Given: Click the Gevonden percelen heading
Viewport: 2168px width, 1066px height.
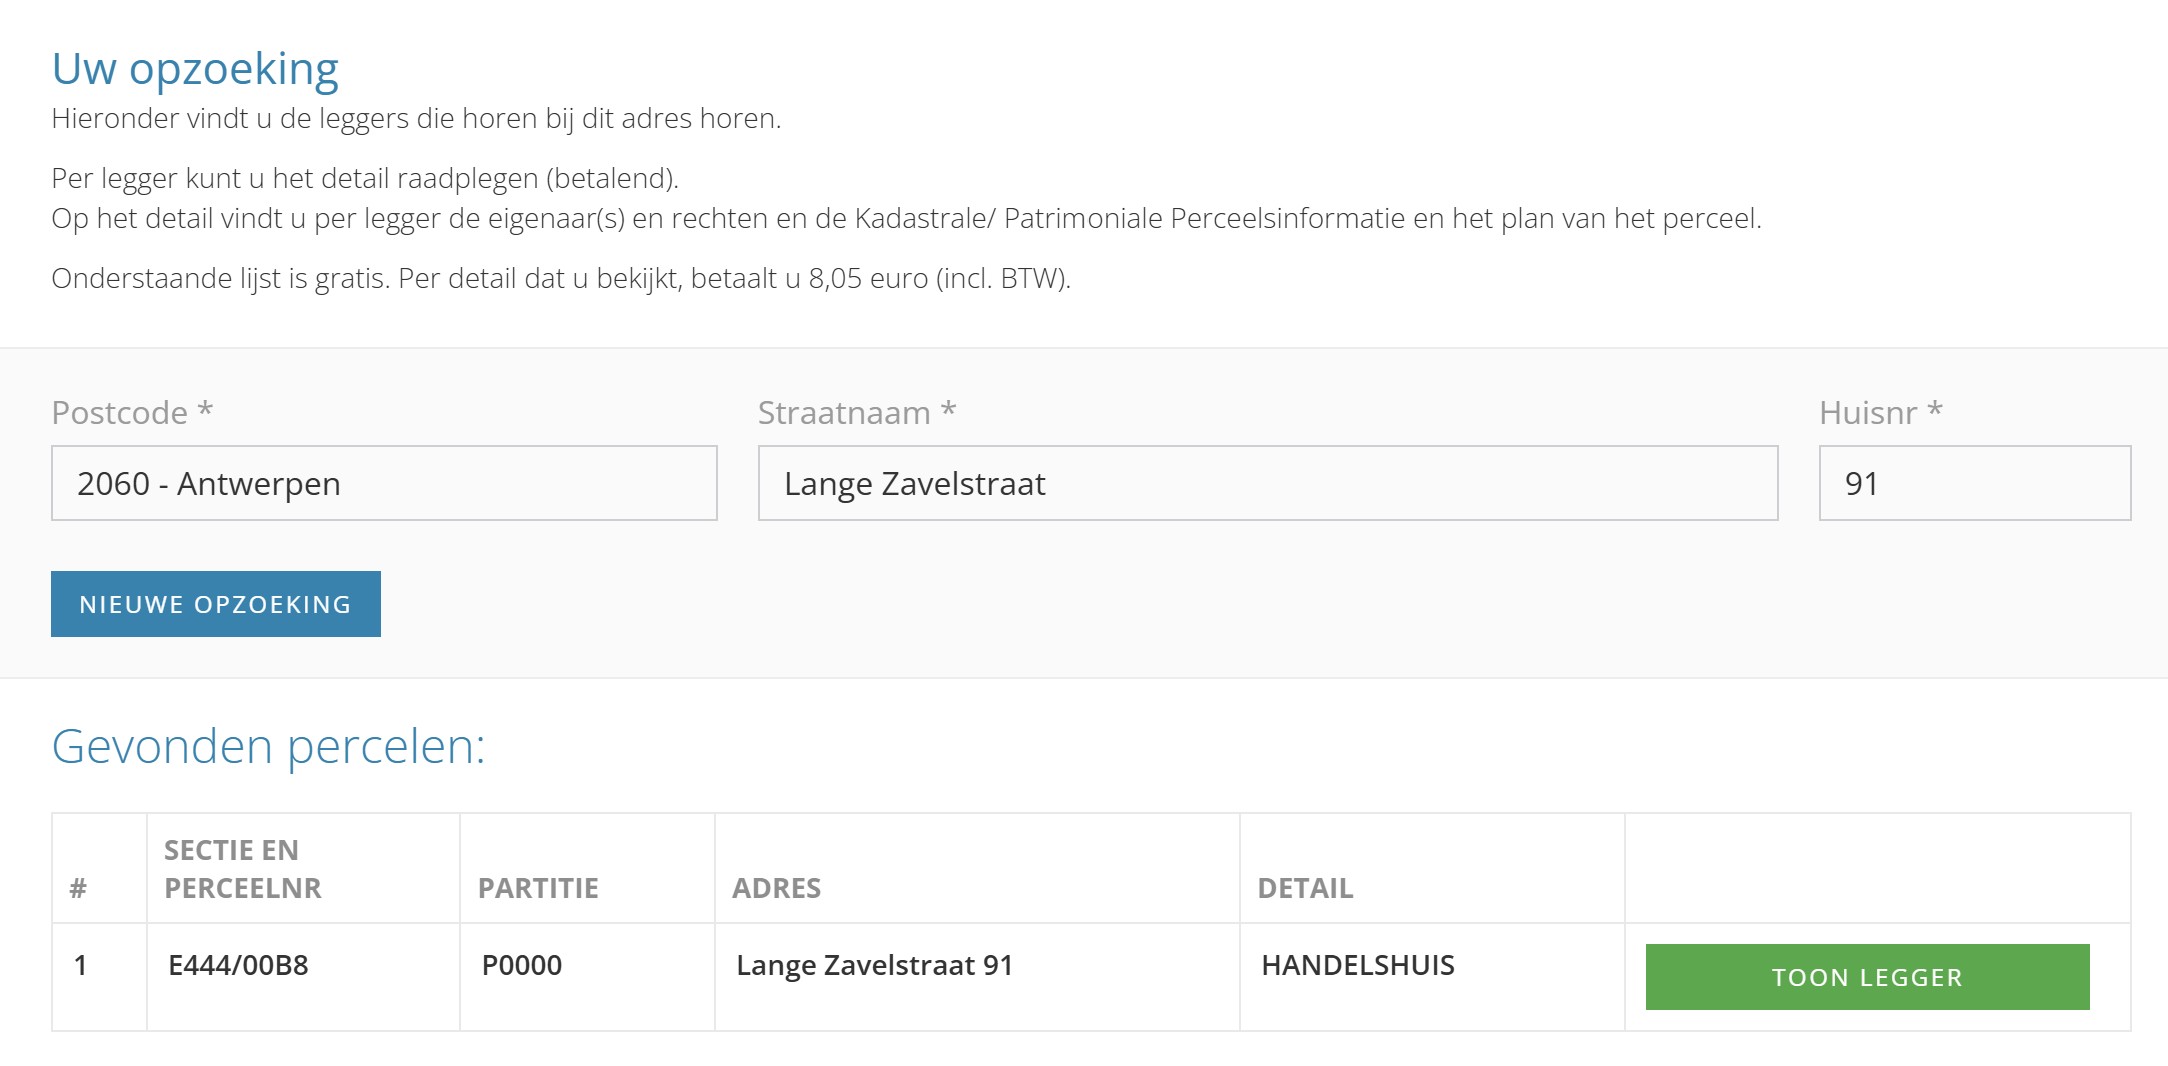Looking at the screenshot, I should 268,746.
